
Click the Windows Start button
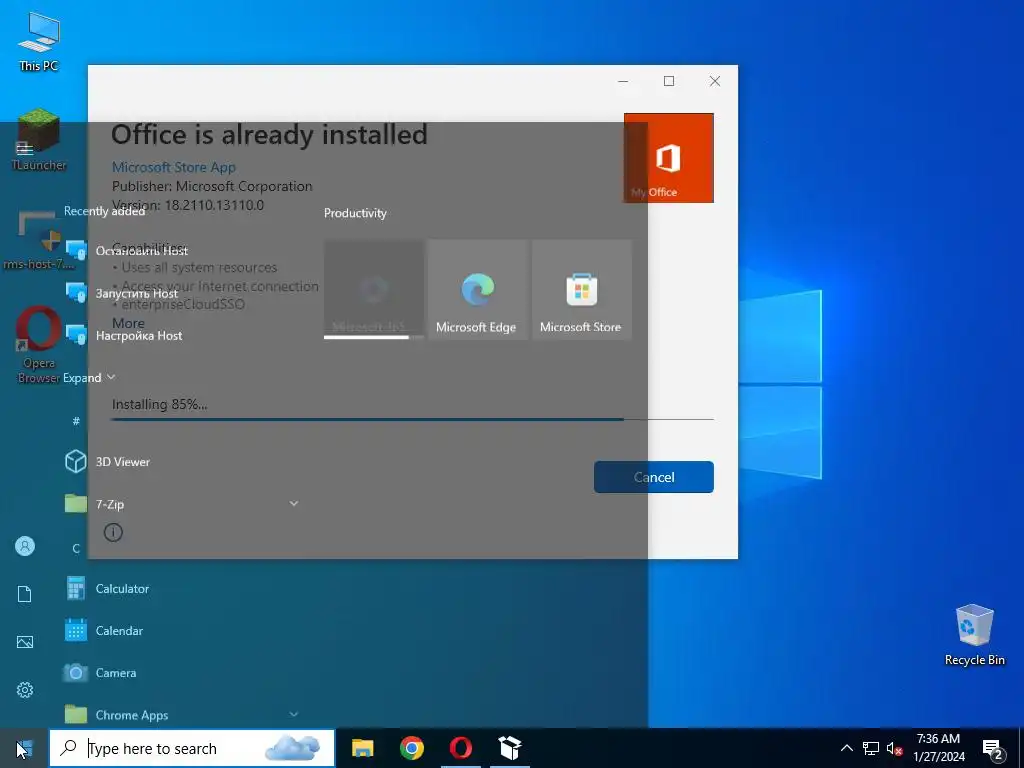click(x=24, y=748)
